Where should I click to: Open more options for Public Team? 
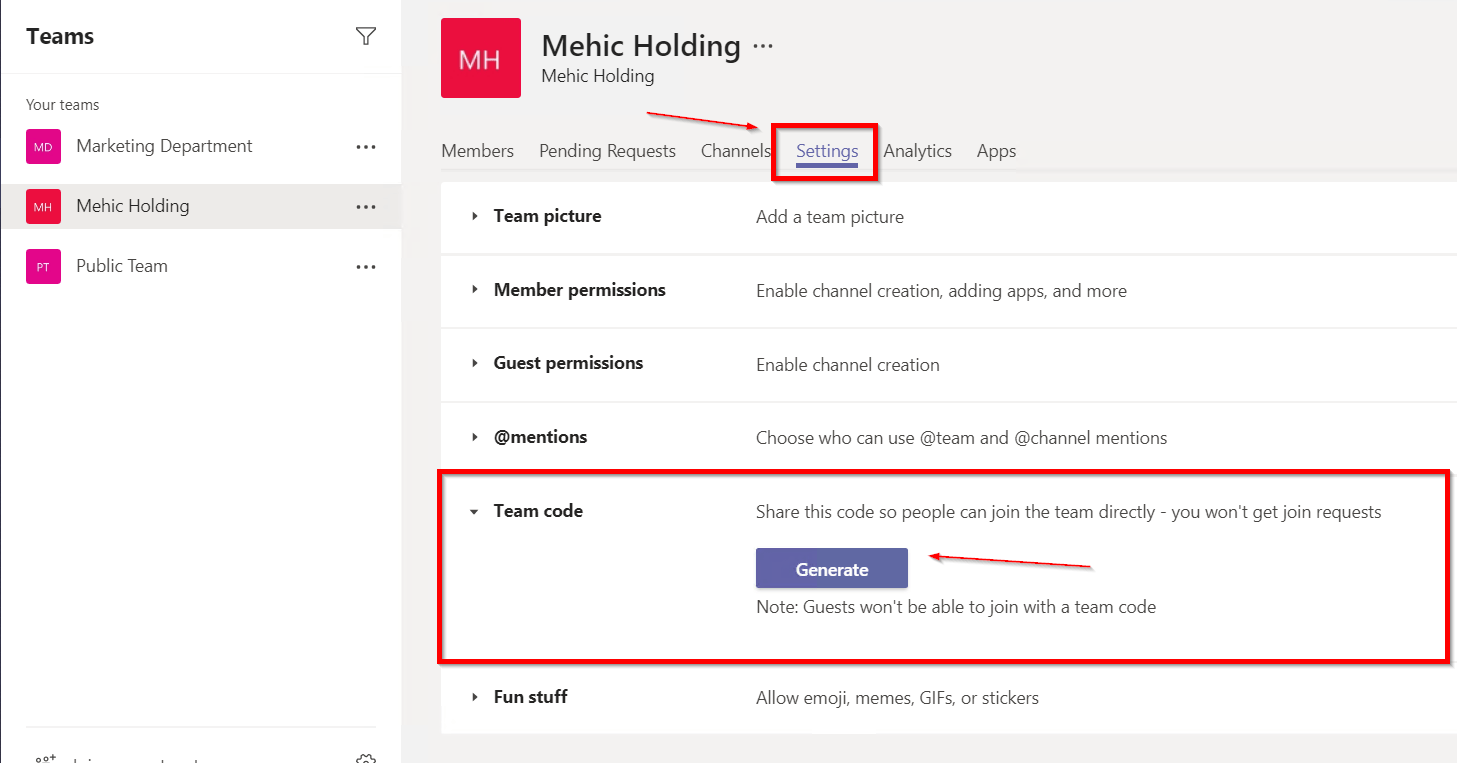366,267
